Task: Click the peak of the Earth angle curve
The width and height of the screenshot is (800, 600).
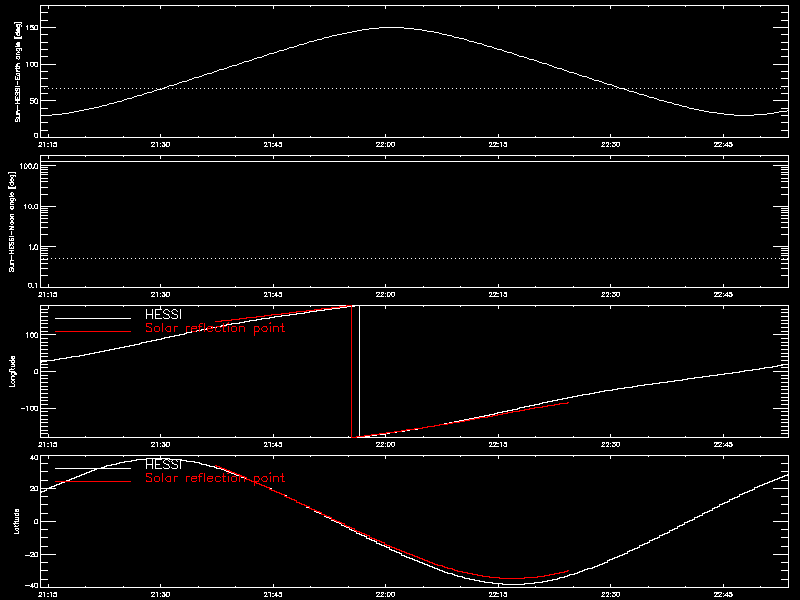Action: click(x=390, y=28)
